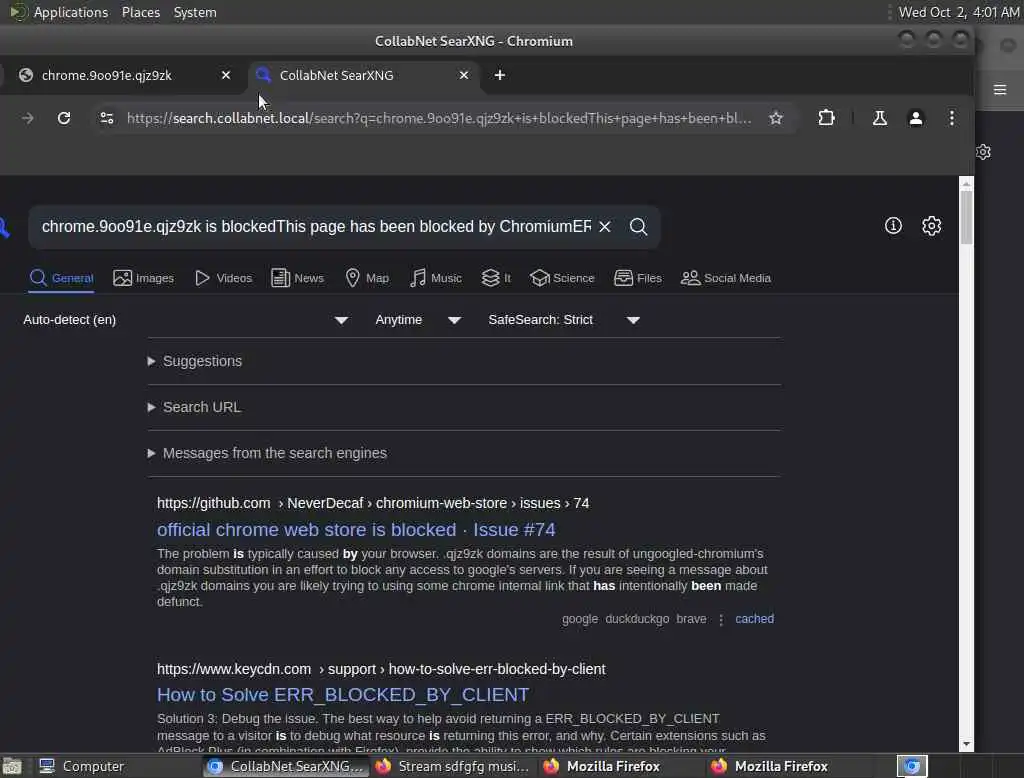Viewport: 1024px width, 778px height.
Task: Close the CollabNet SearXNG tab
Action: point(464,75)
